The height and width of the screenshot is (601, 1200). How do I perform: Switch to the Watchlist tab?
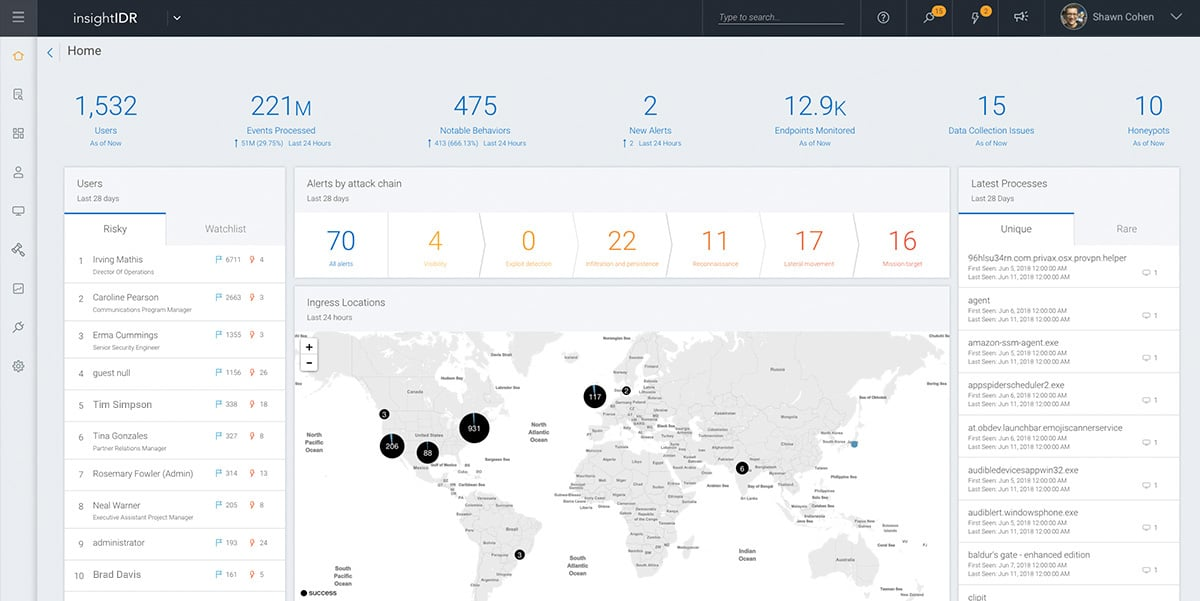click(224, 228)
